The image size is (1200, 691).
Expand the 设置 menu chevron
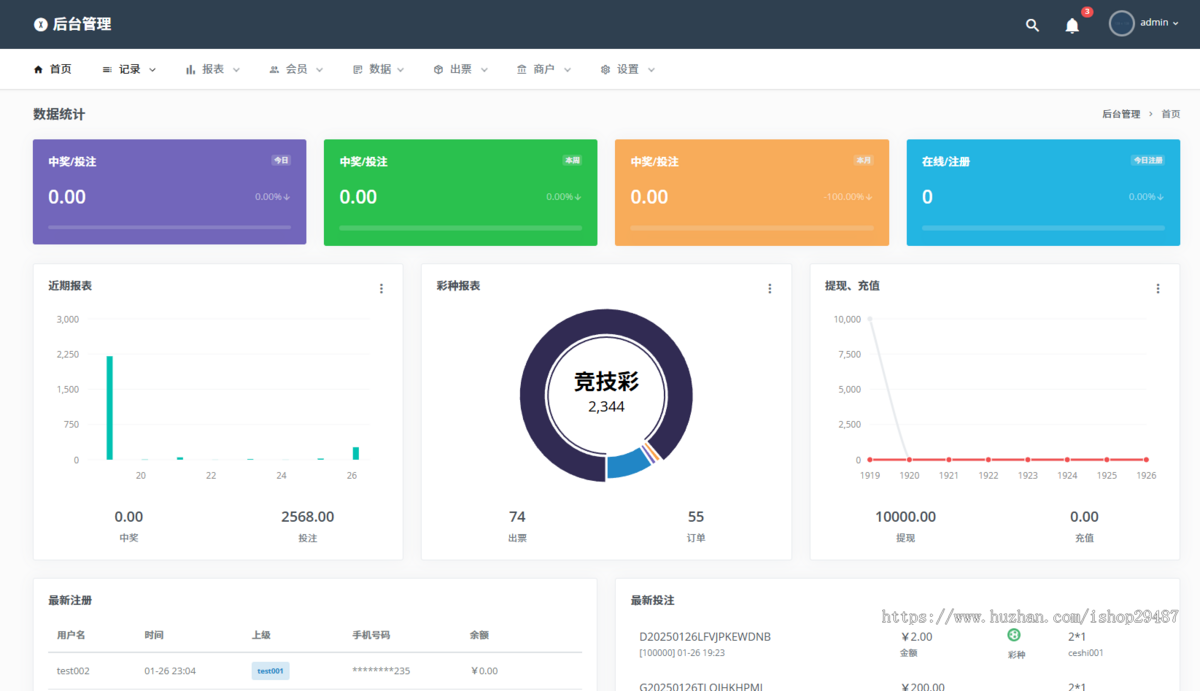point(651,70)
